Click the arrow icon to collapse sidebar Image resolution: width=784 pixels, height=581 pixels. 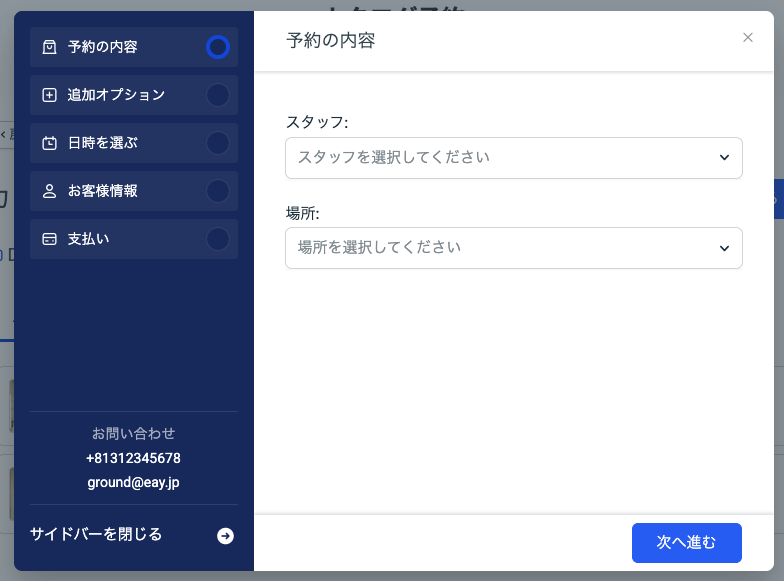point(226,536)
